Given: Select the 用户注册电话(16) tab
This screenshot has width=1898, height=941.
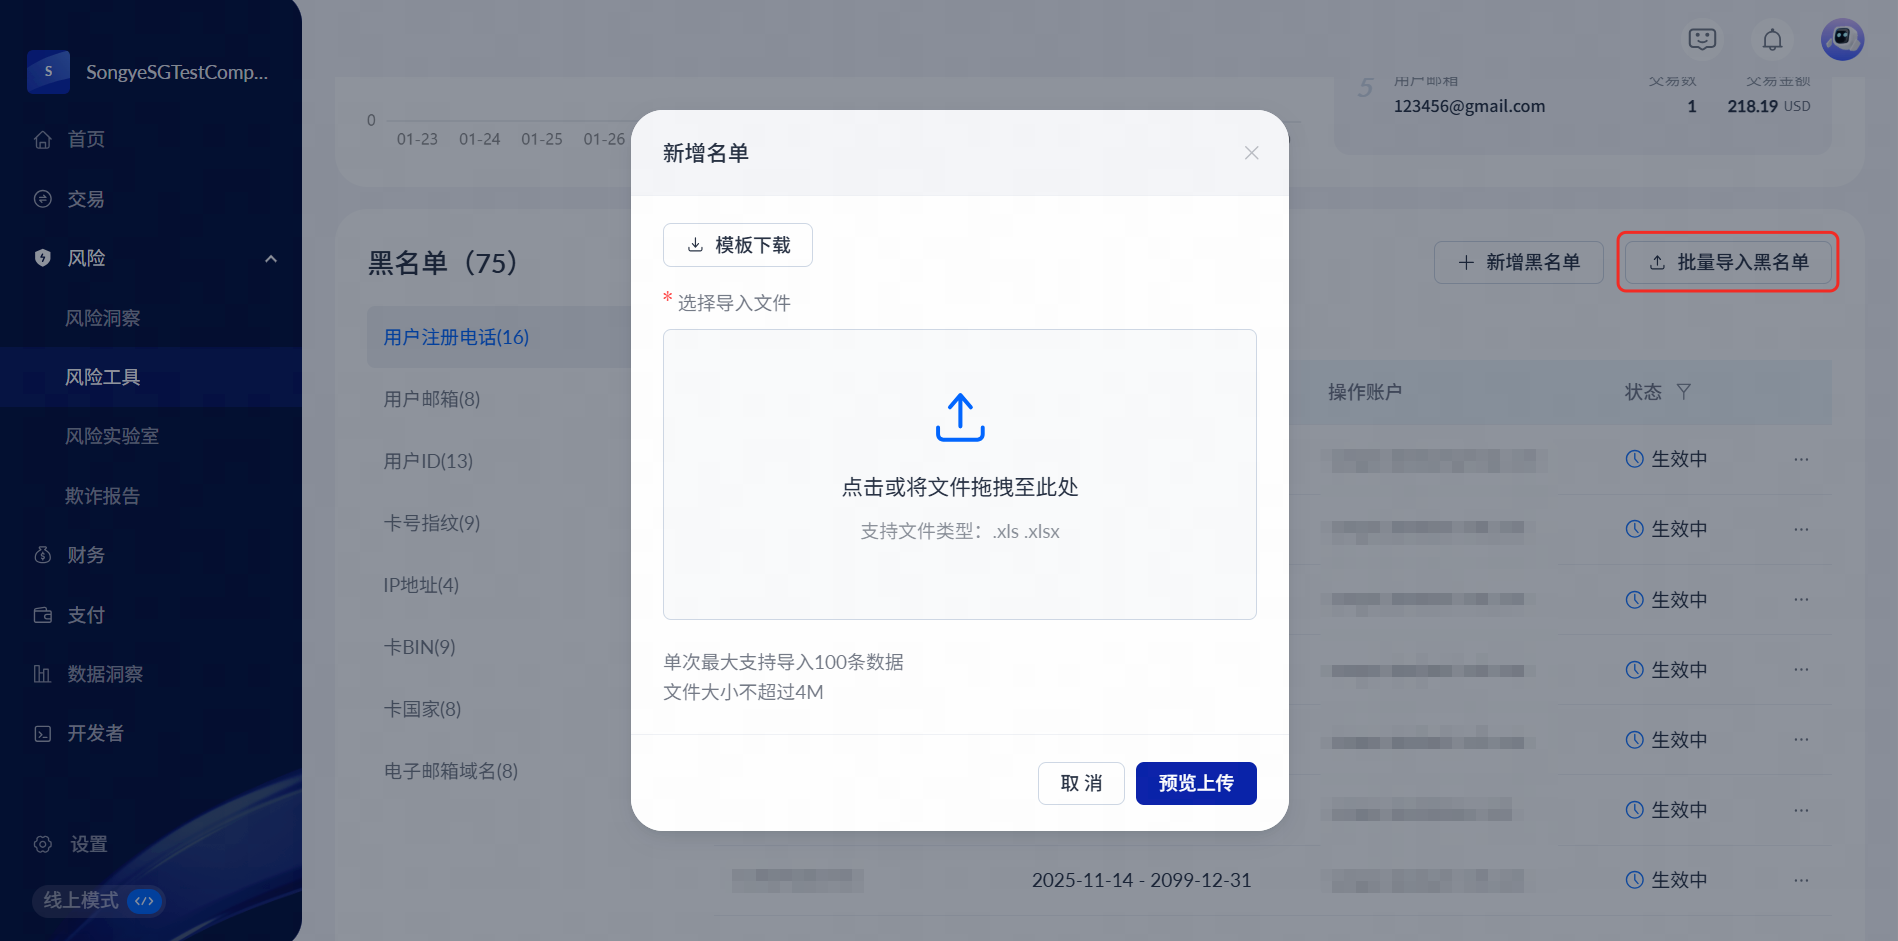Looking at the screenshot, I should [x=499, y=337].
